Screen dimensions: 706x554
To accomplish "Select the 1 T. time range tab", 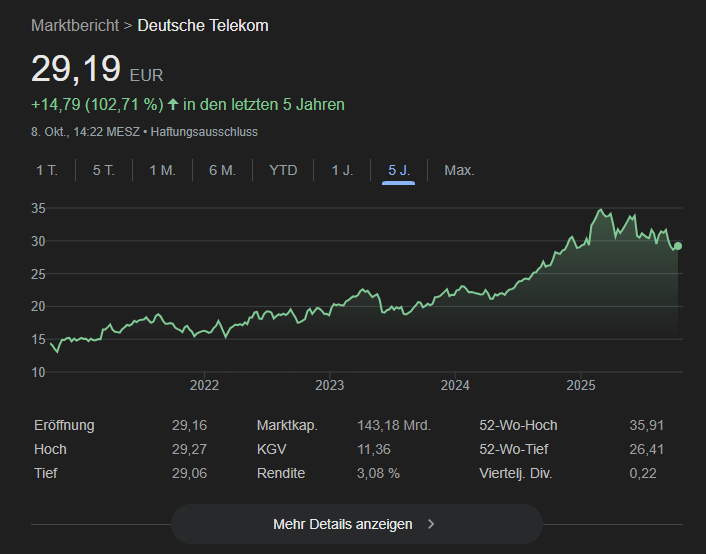I will pos(47,170).
